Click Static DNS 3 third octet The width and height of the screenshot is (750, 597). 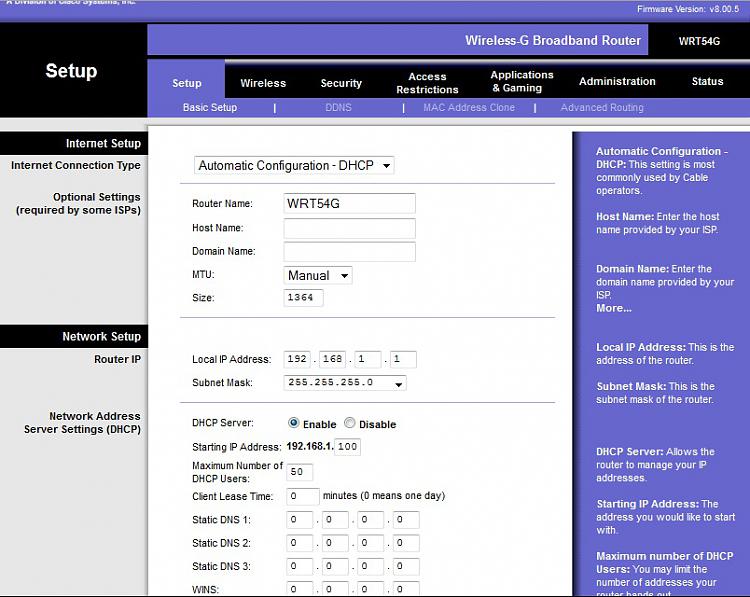[370, 566]
